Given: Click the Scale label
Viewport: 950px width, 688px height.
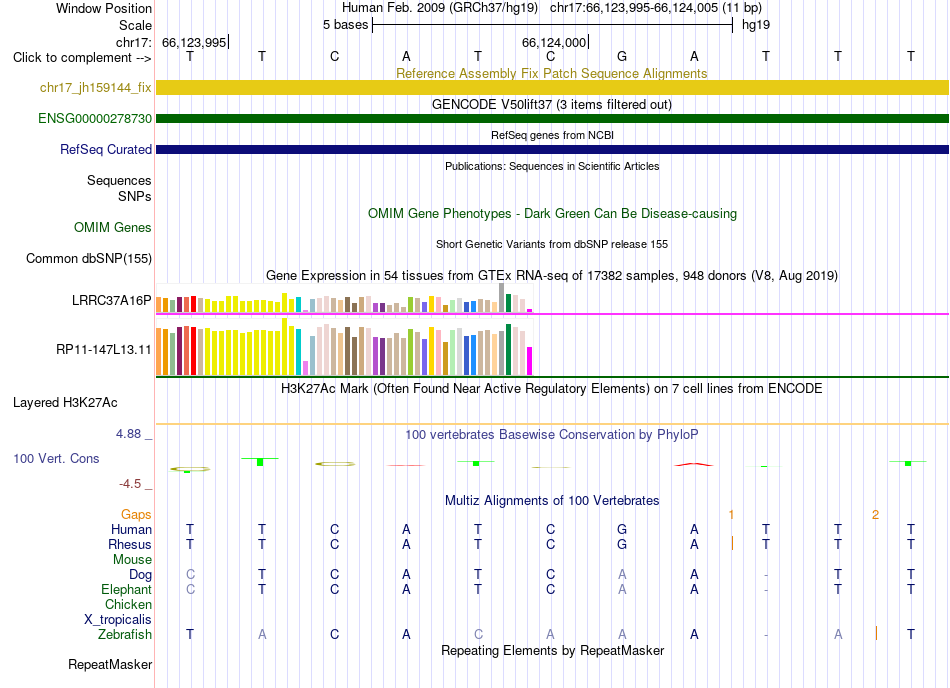Looking at the screenshot, I should [135, 25].
